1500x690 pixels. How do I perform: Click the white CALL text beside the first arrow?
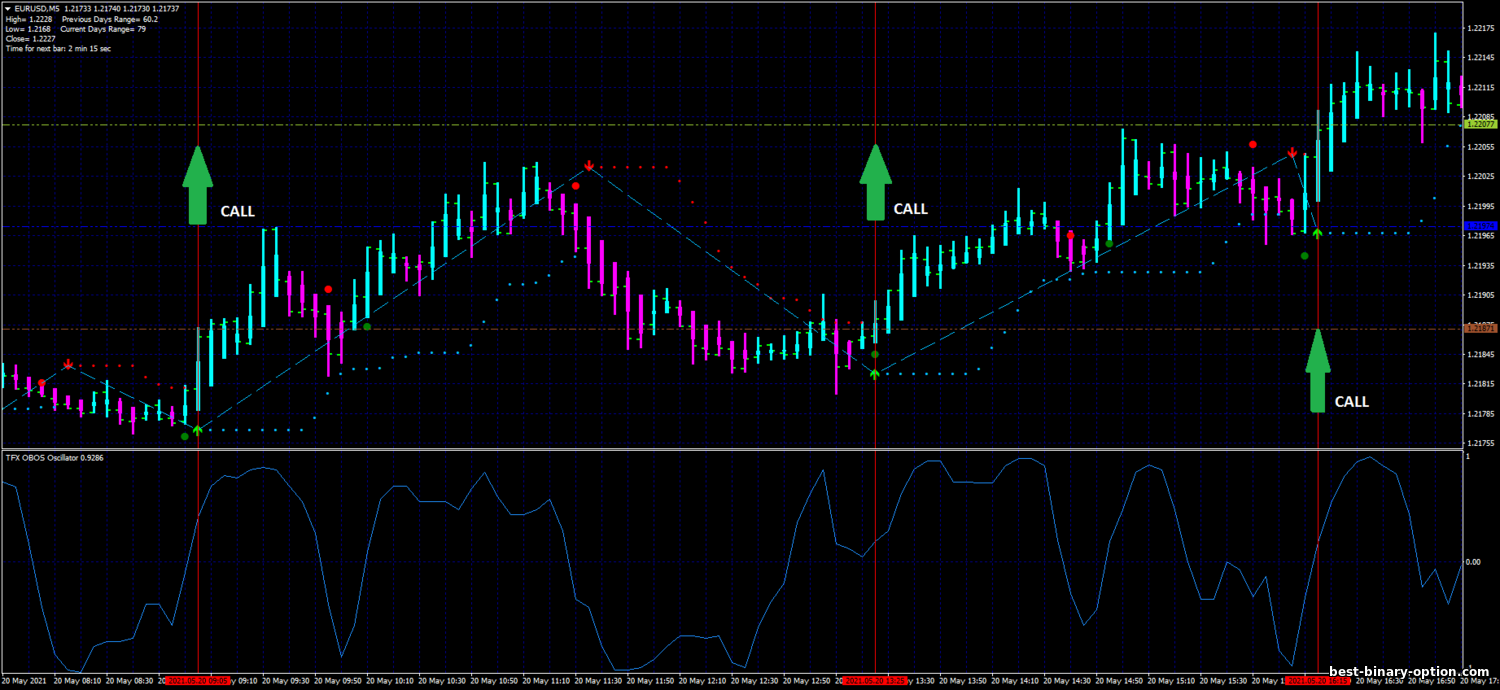(238, 212)
